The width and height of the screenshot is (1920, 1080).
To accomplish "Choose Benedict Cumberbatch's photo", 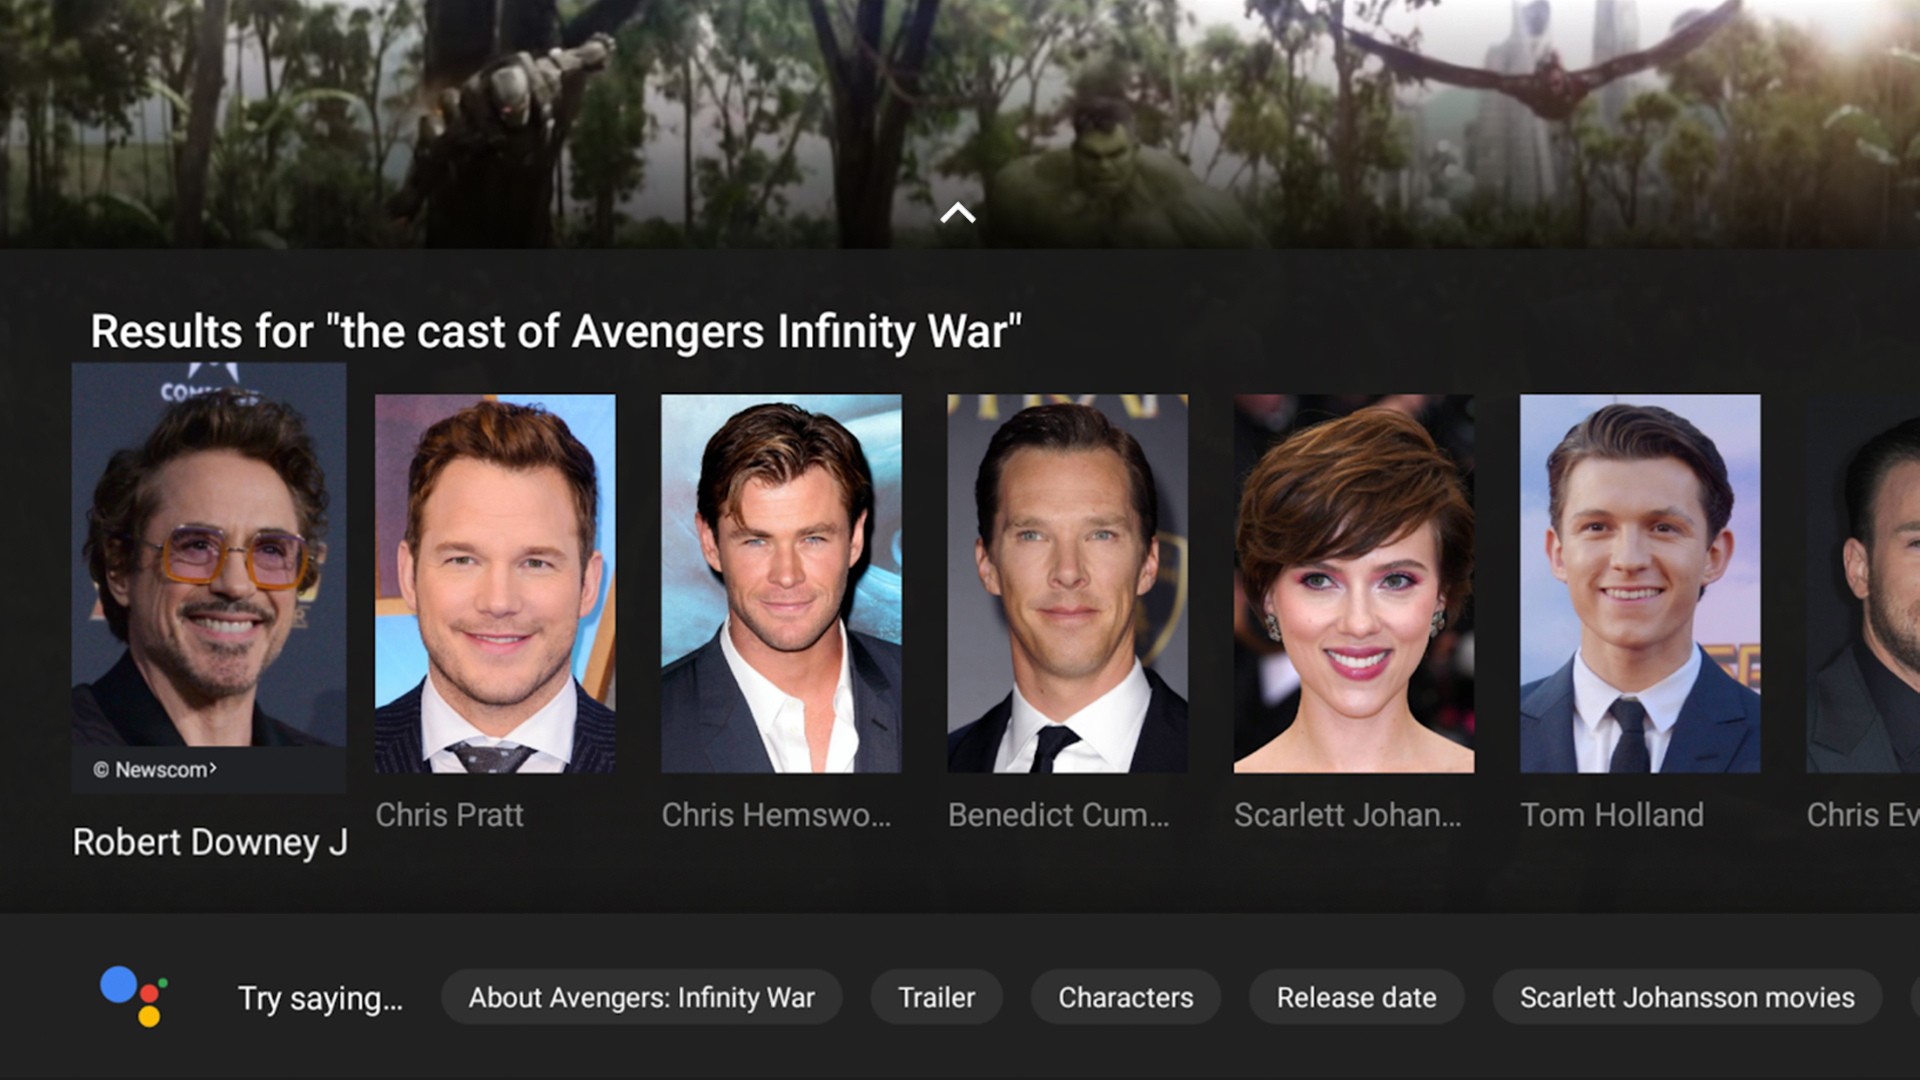I will pyautogui.click(x=1068, y=583).
